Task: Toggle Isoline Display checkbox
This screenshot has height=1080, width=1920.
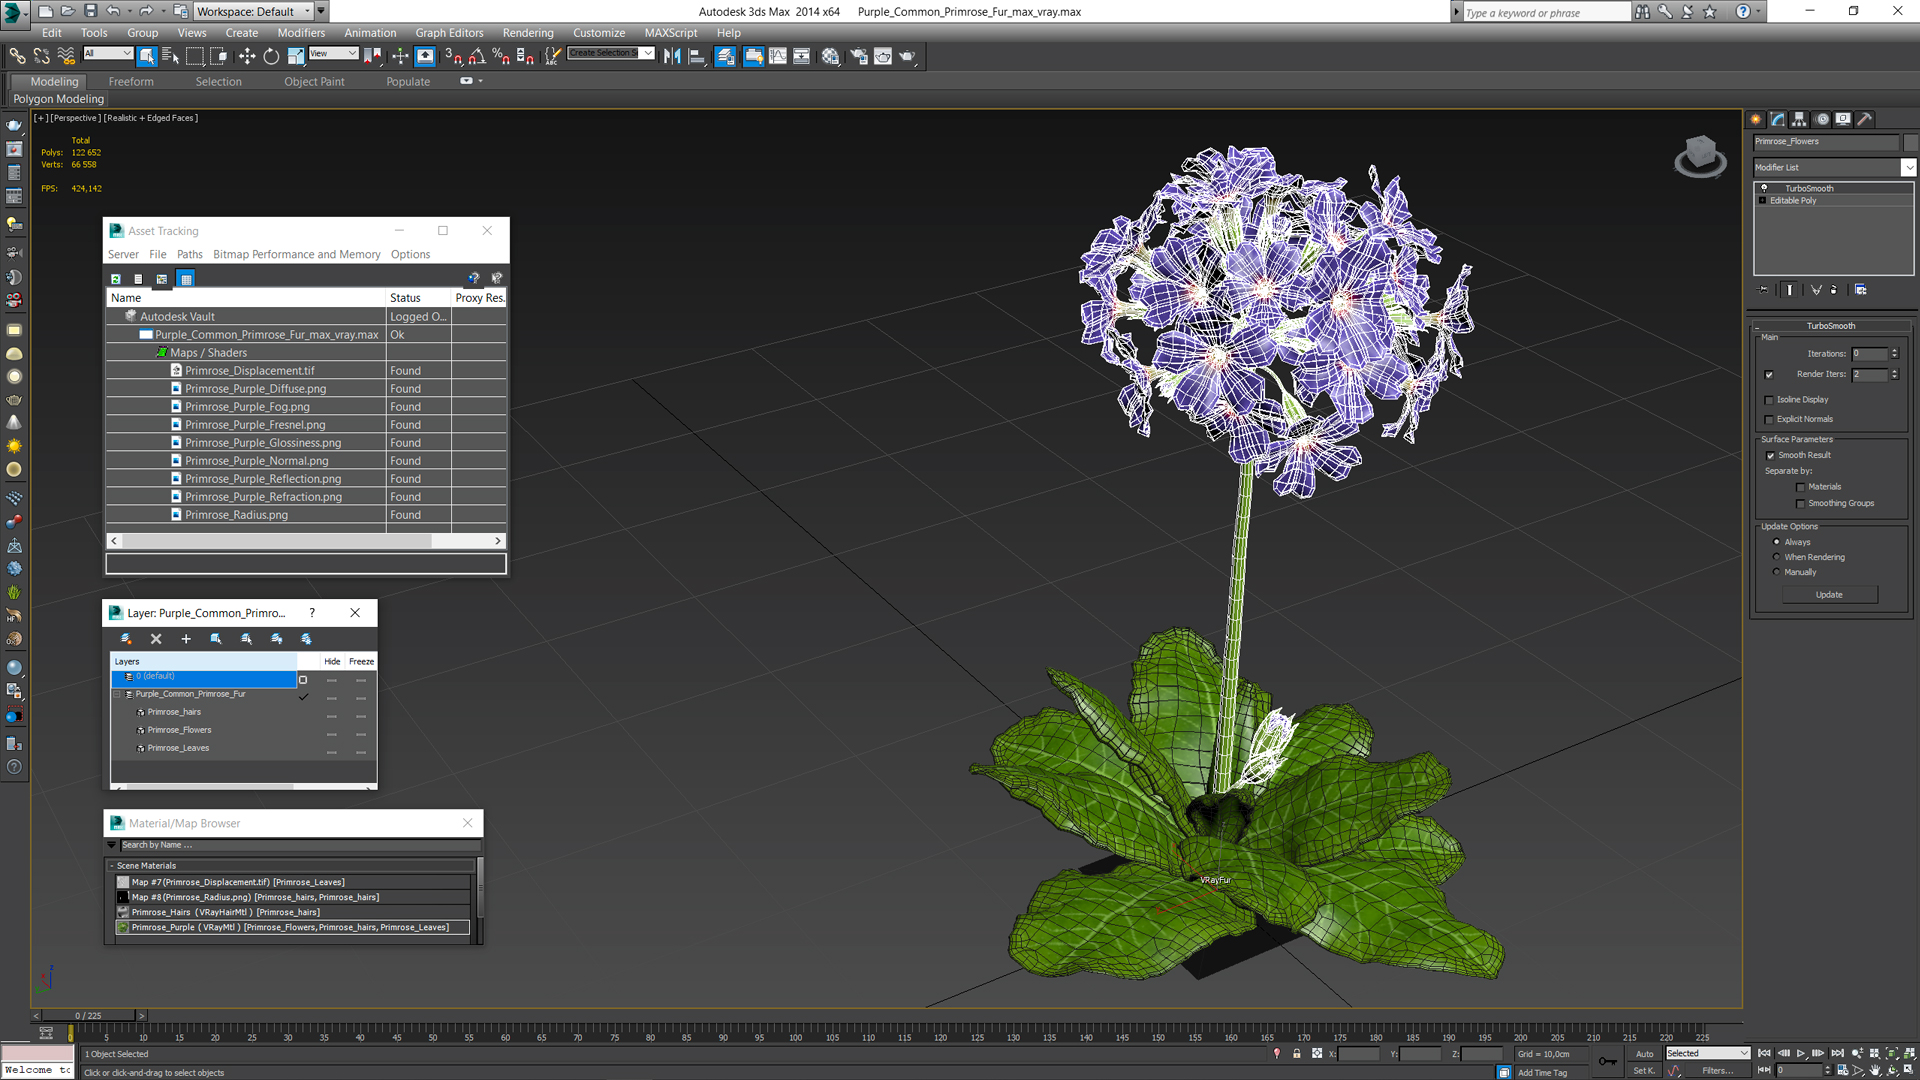Action: pyautogui.click(x=1769, y=400)
